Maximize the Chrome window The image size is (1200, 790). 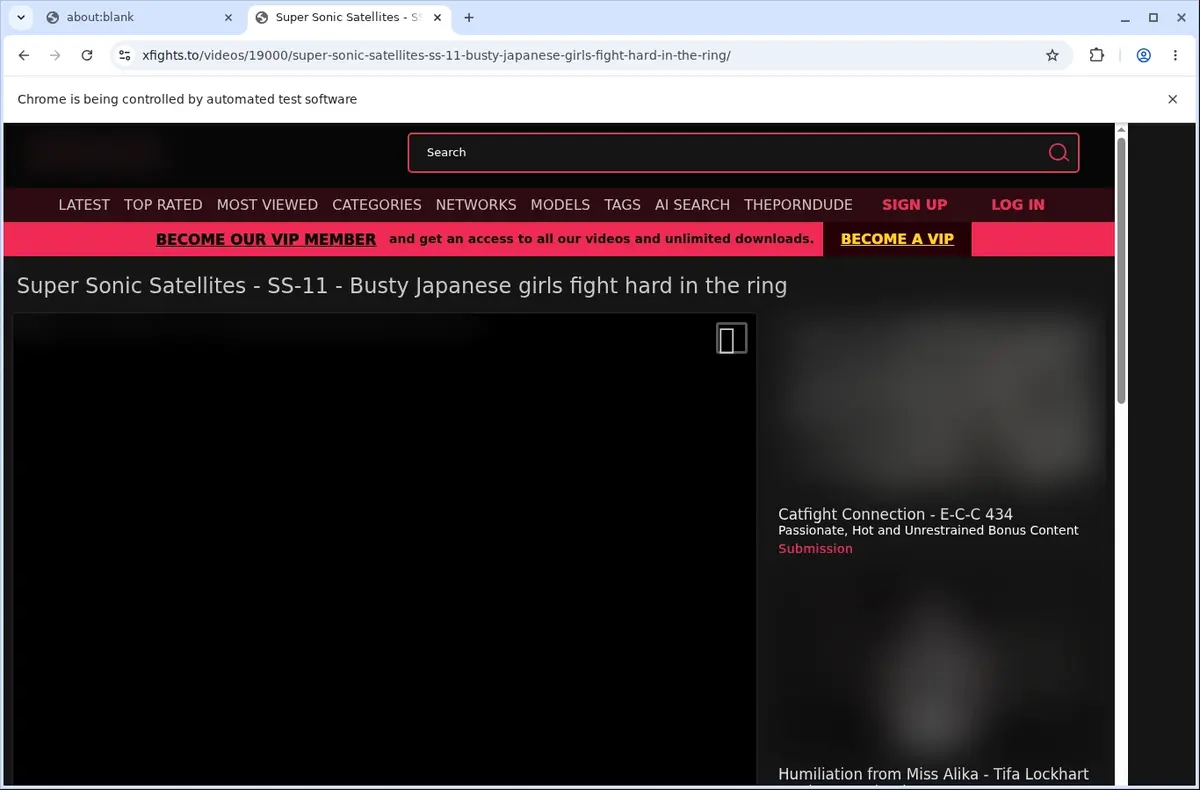pyautogui.click(x=1153, y=17)
